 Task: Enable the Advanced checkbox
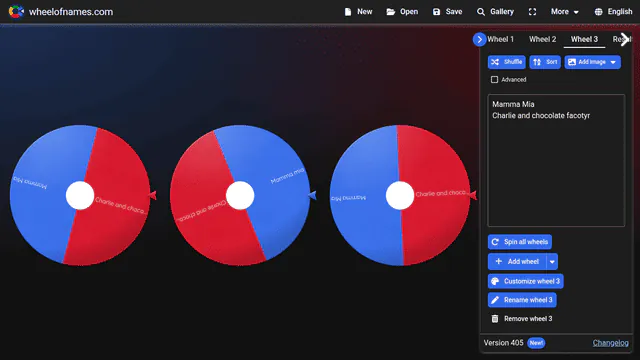[494, 79]
